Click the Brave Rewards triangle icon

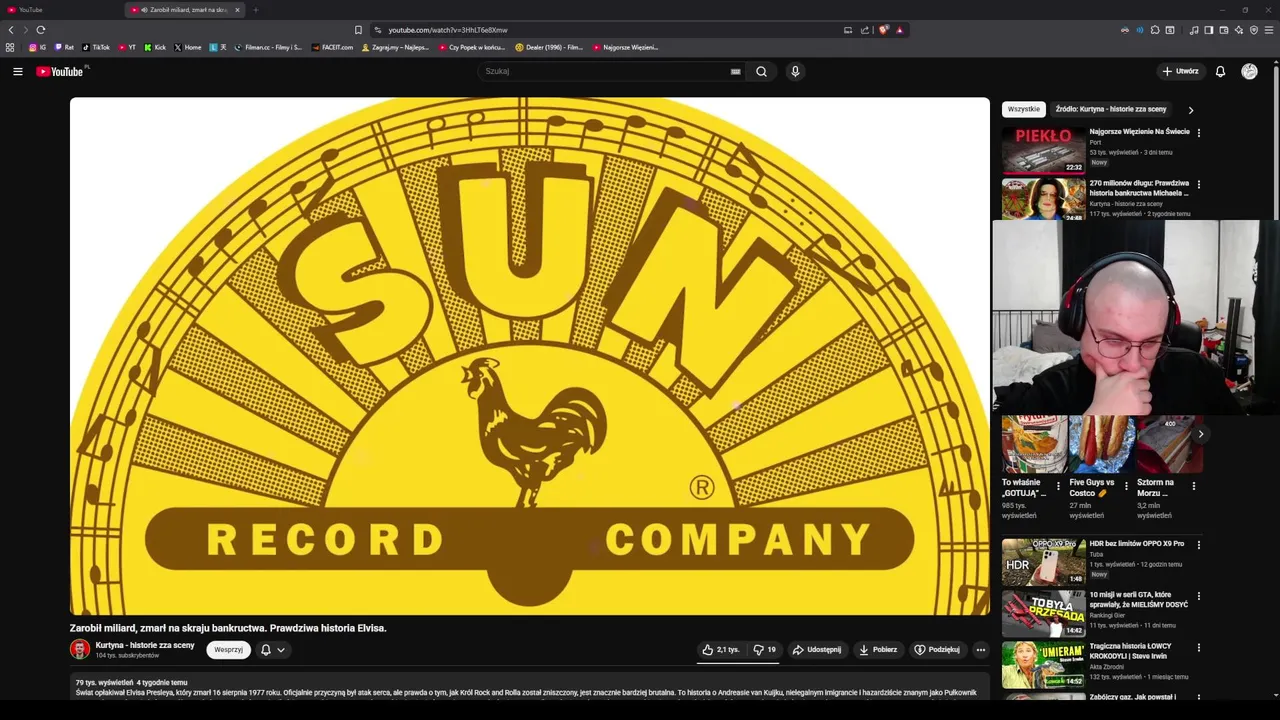point(899,30)
